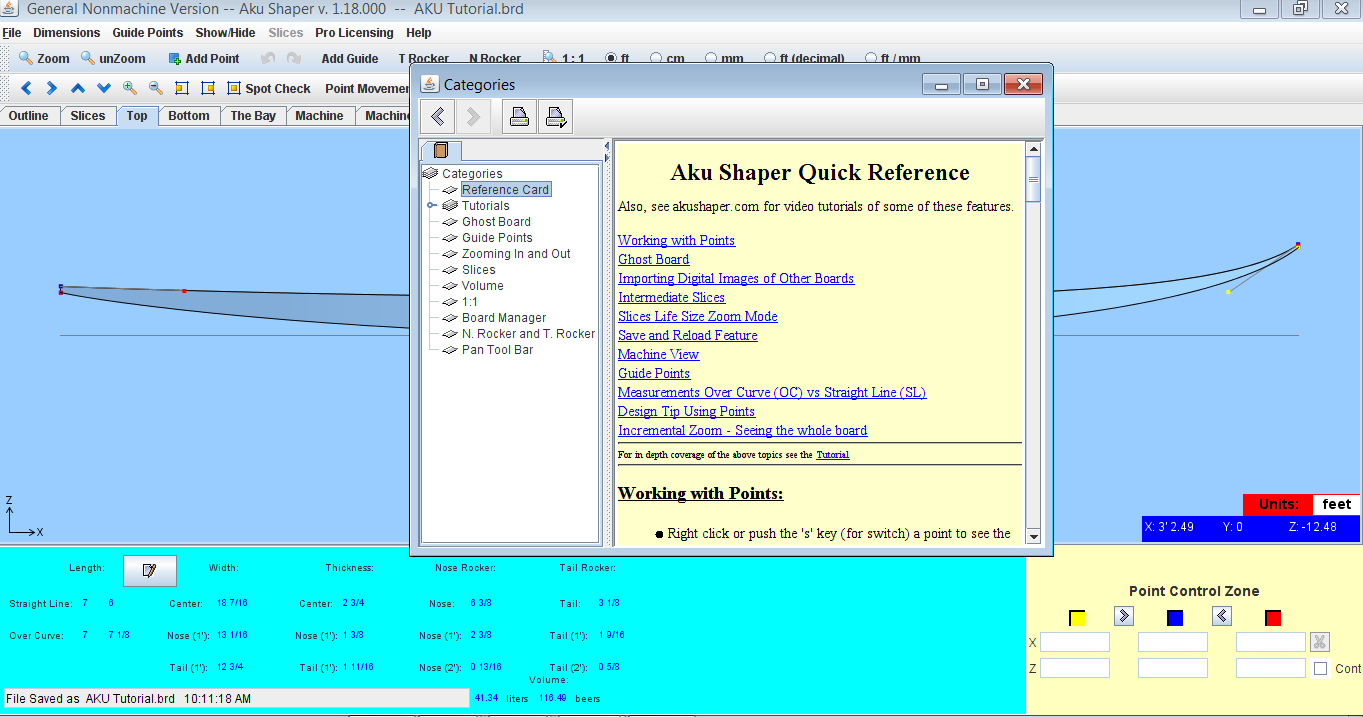Go forward in the Categories help window
1363x717 pixels.
[x=474, y=117]
